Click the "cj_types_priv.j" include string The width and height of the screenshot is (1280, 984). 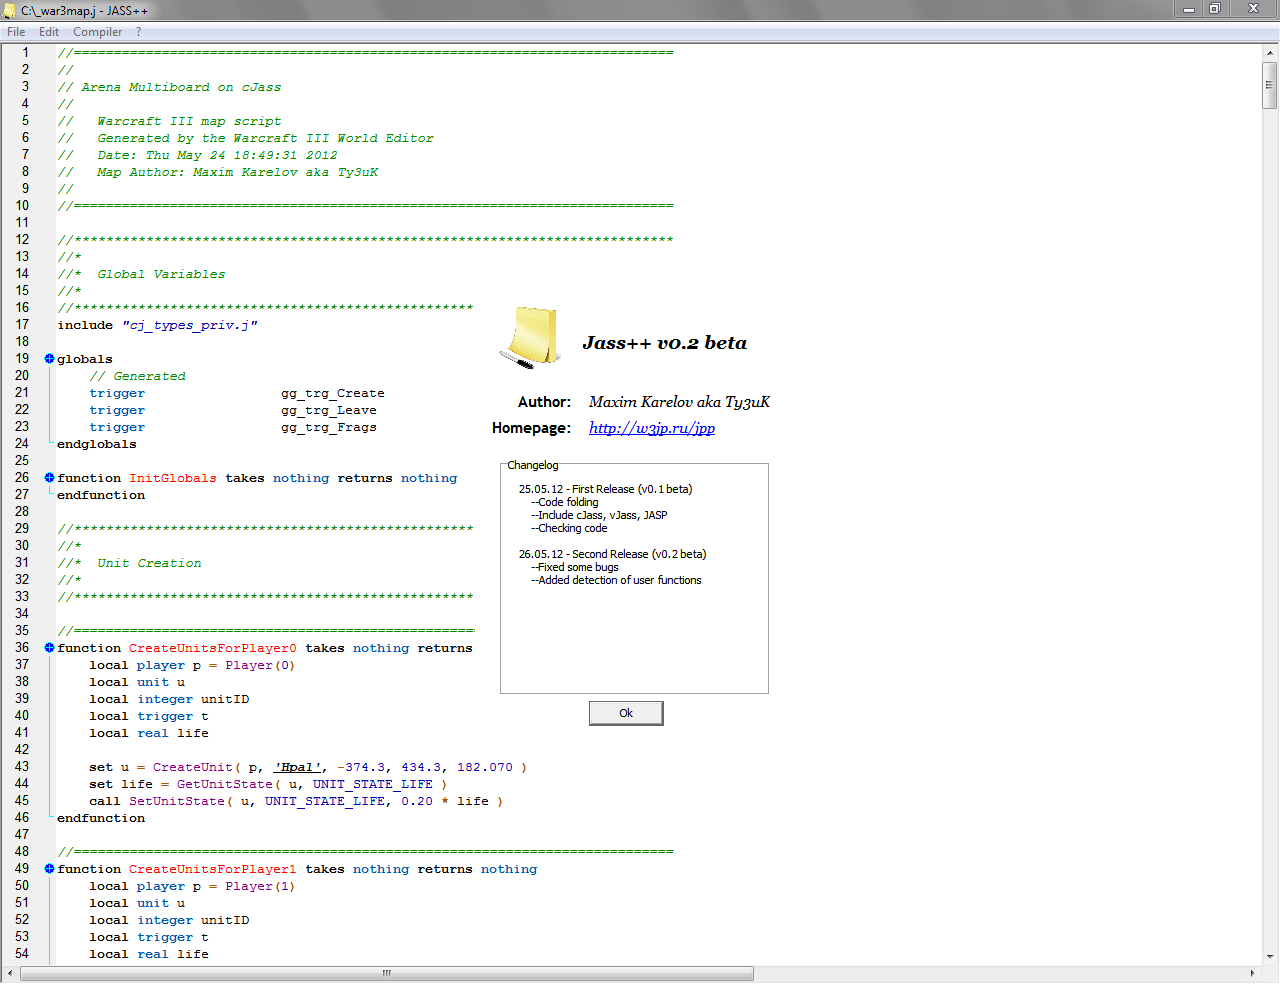(x=190, y=325)
